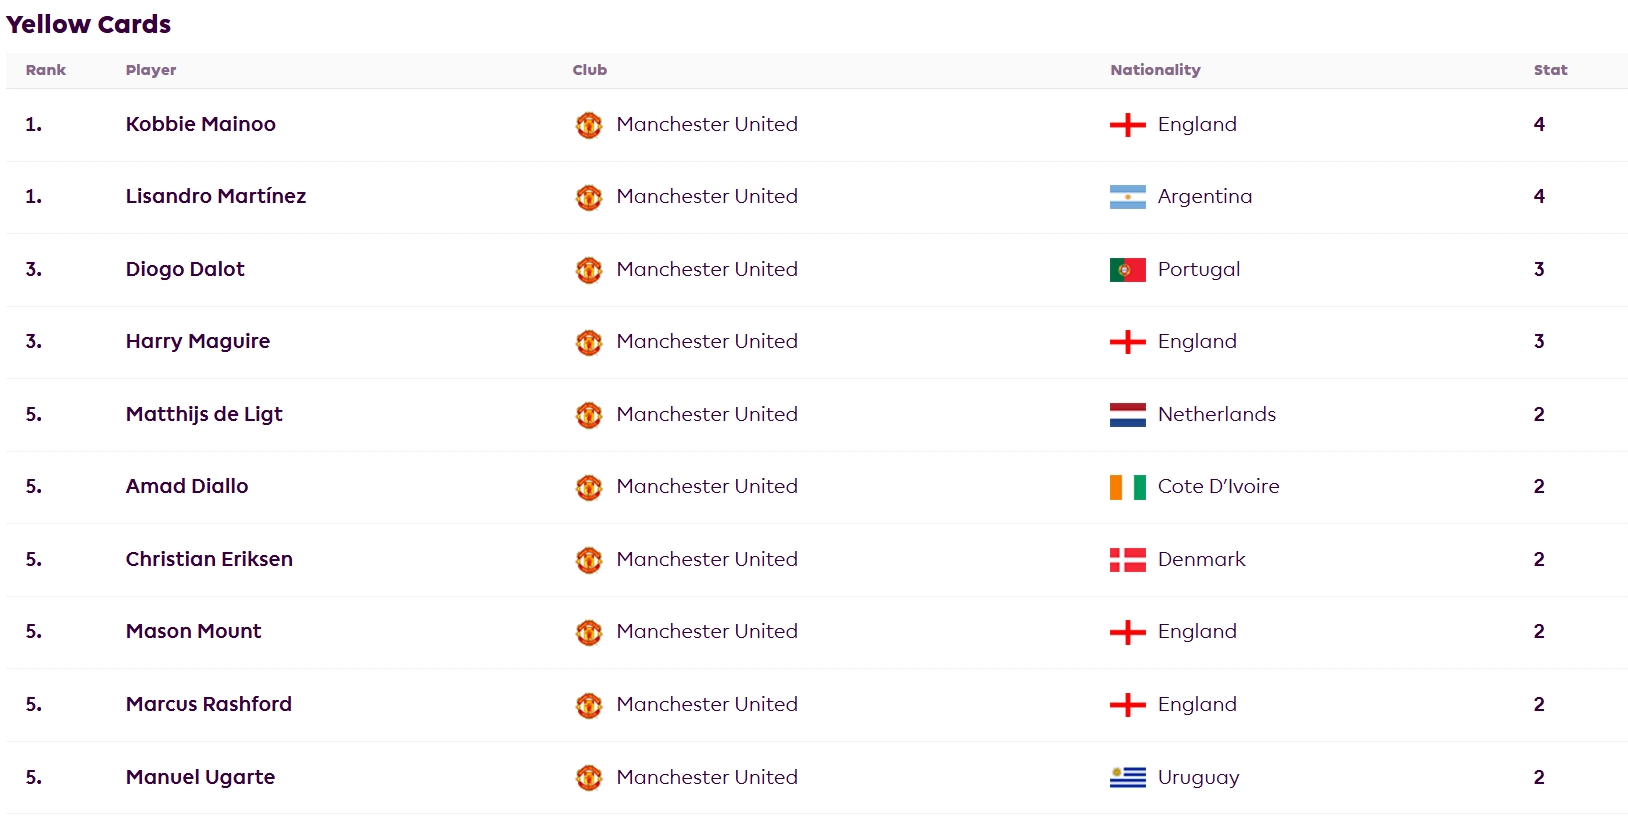Screen dimensions: 1628x827
Task: Click Manchester United club link for Mason Mount
Action: pyautogui.click(x=706, y=631)
